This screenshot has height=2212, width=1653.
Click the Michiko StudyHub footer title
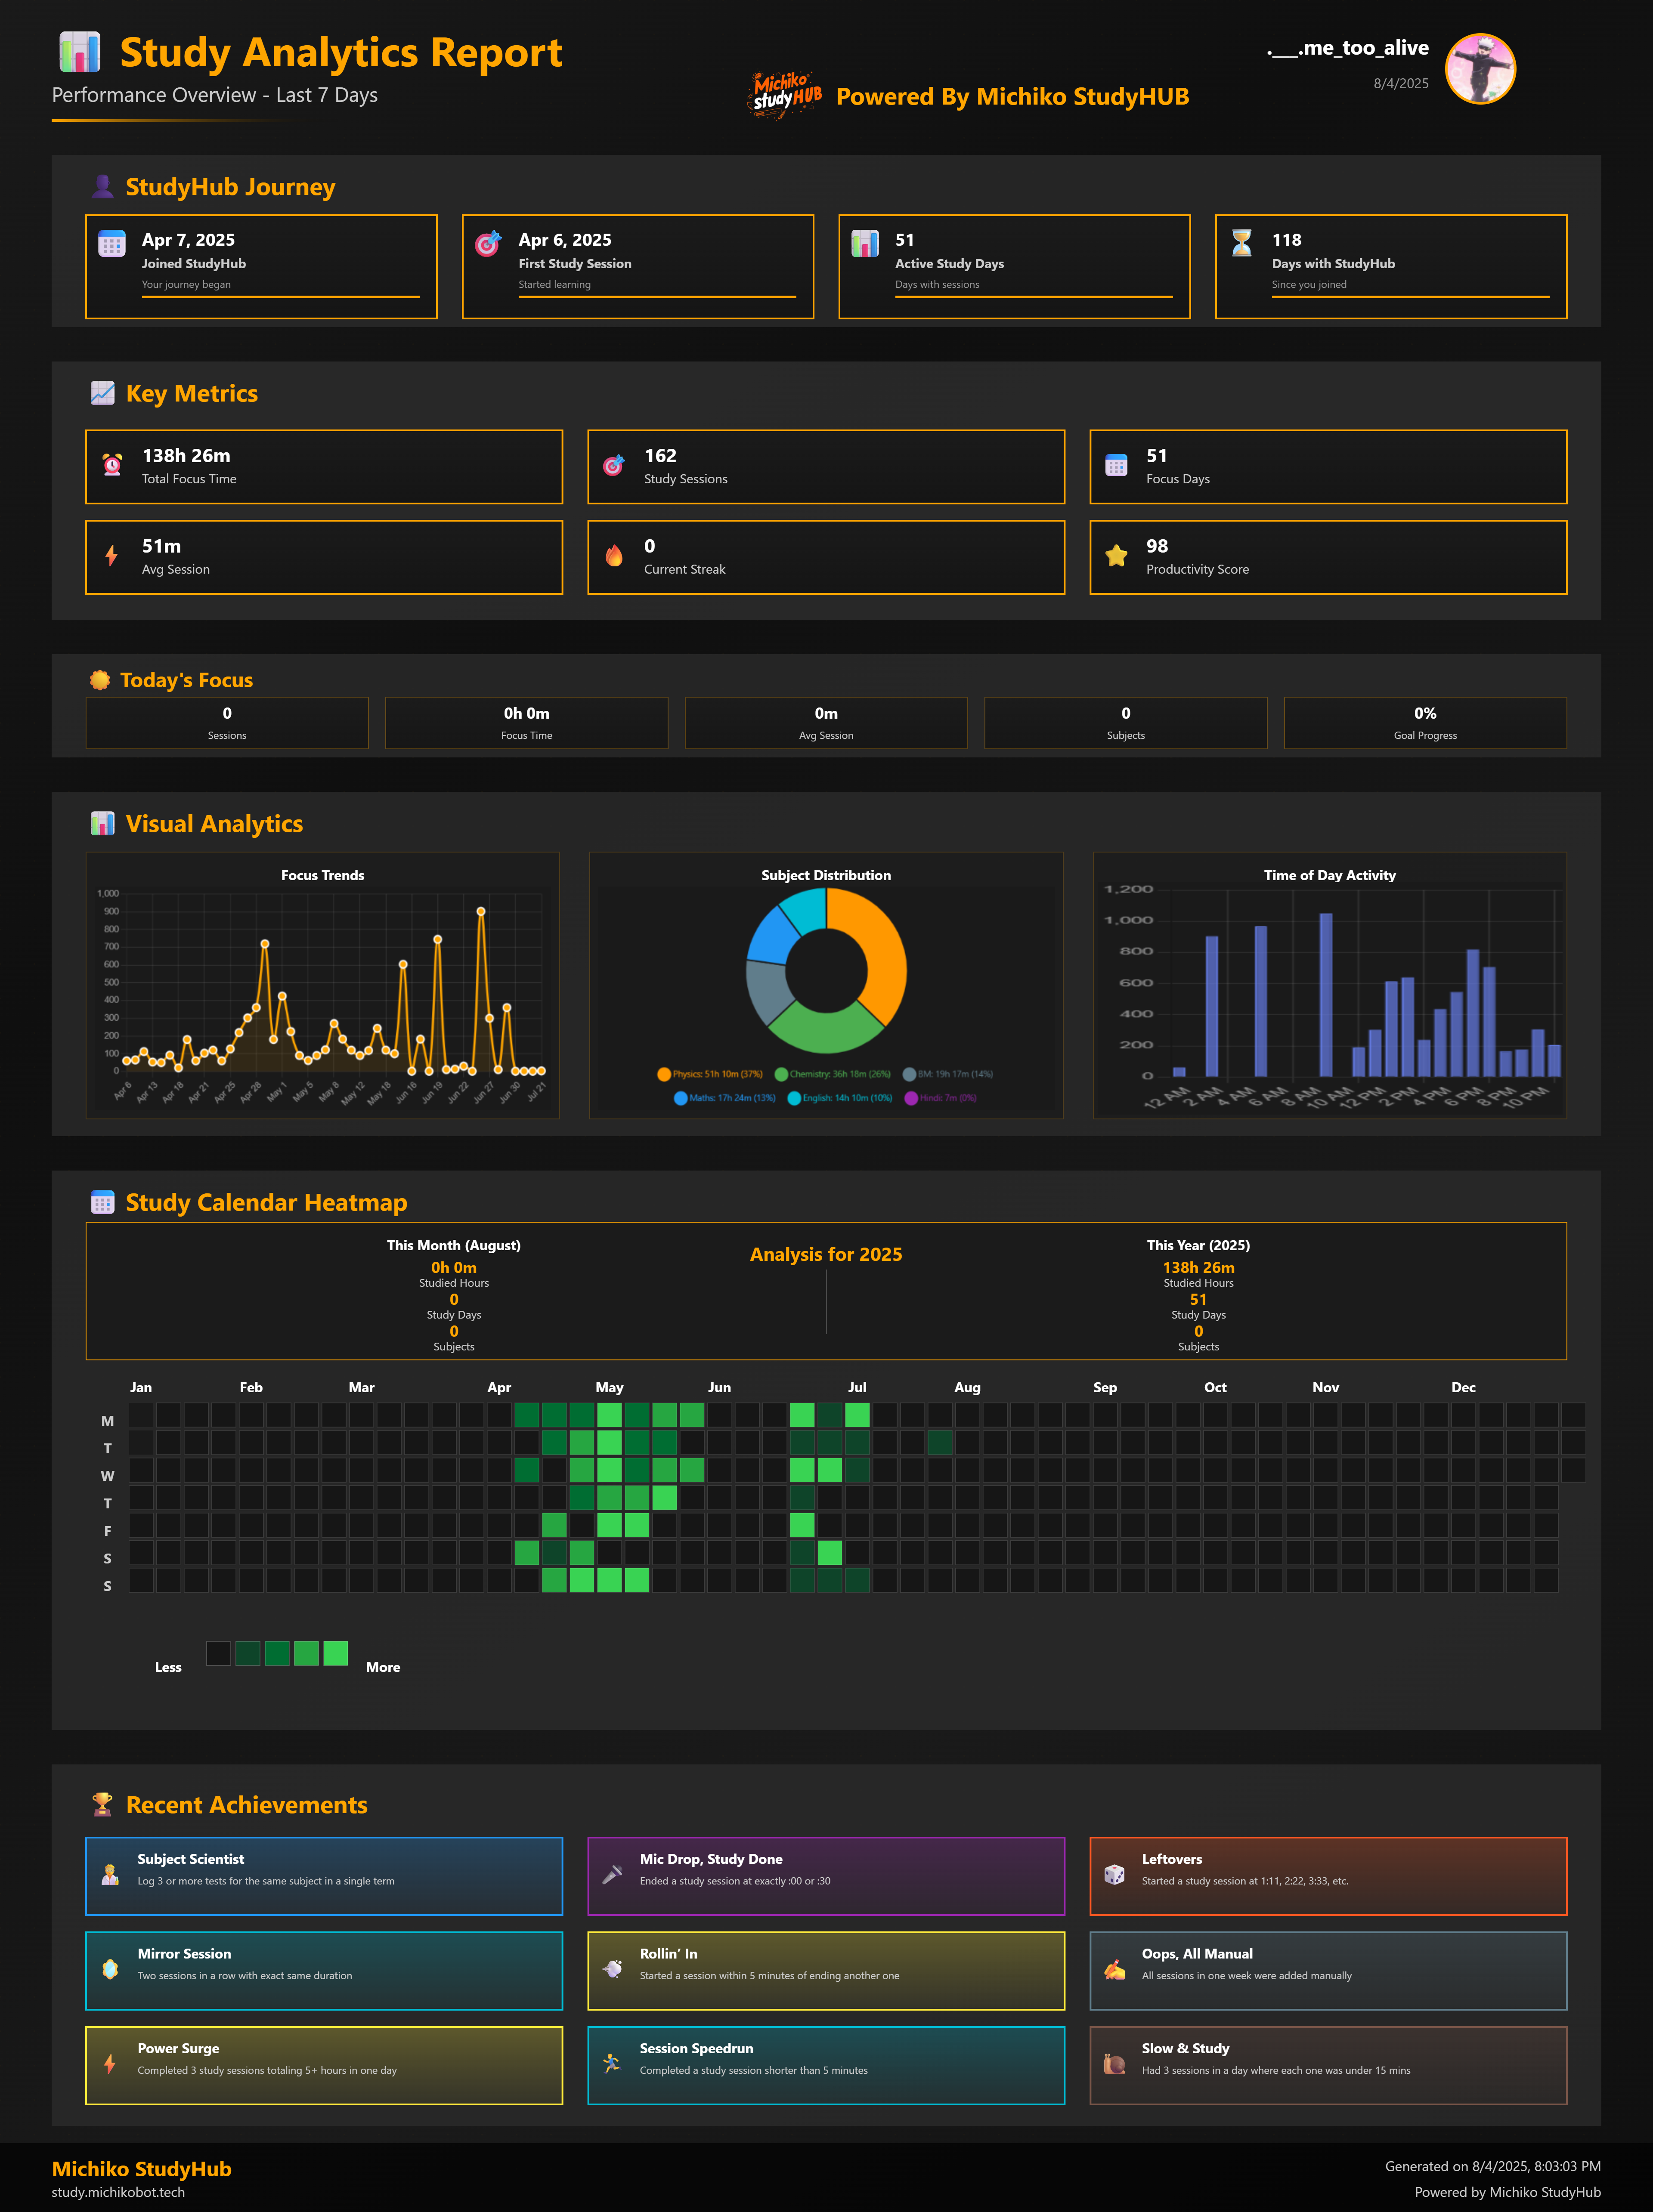pyautogui.click(x=141, y=2168)
